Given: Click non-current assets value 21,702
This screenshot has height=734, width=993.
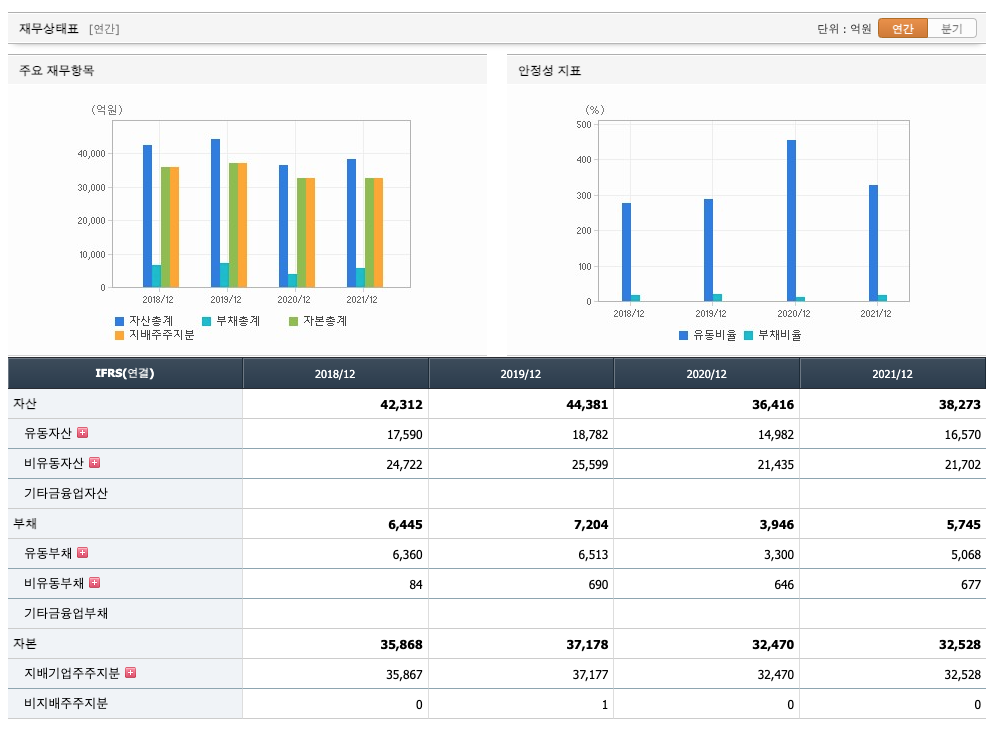Looking at the screenshot, I should (963, 464).
